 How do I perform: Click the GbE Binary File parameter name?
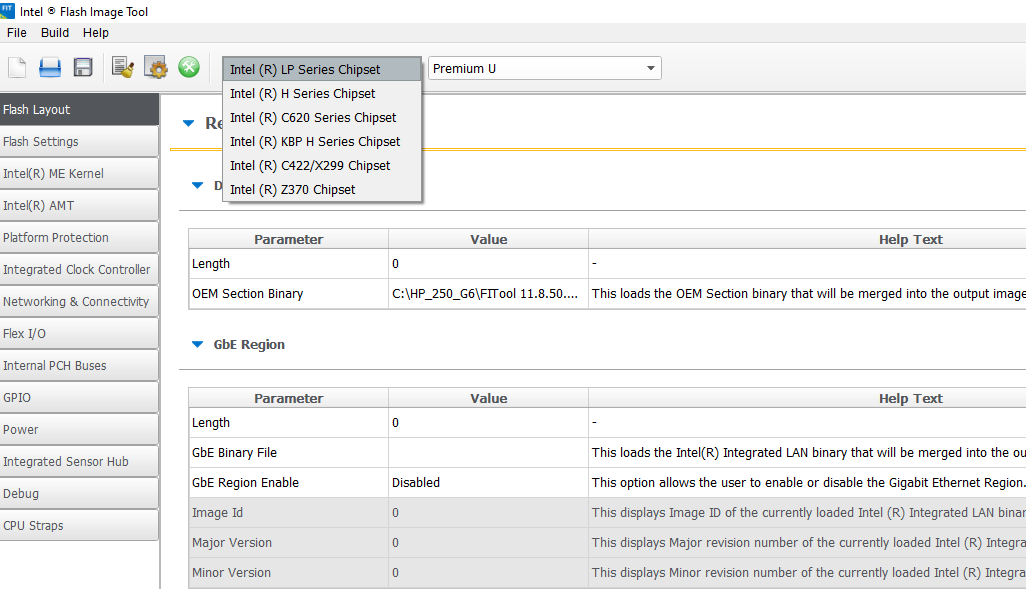point(234,453)
